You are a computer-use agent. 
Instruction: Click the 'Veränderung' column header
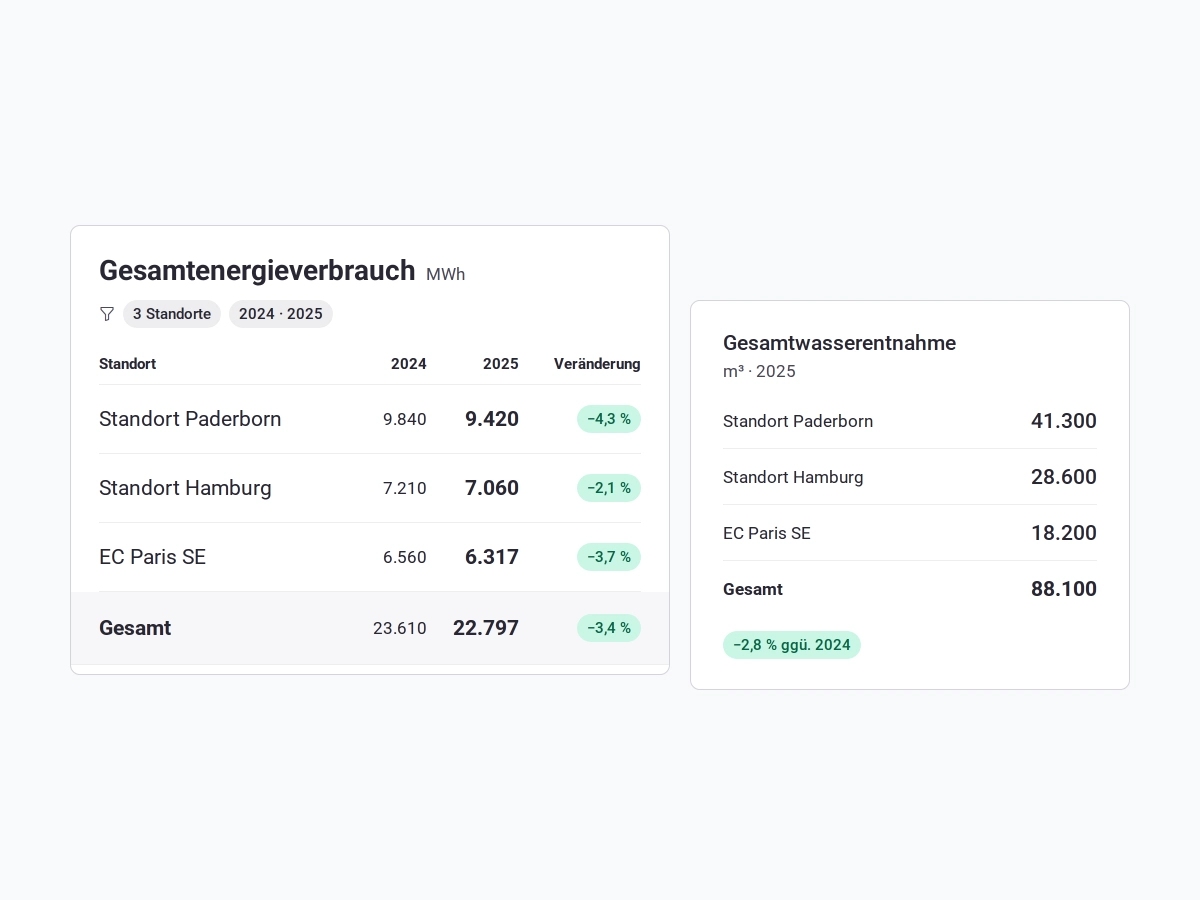pos(597,364)
